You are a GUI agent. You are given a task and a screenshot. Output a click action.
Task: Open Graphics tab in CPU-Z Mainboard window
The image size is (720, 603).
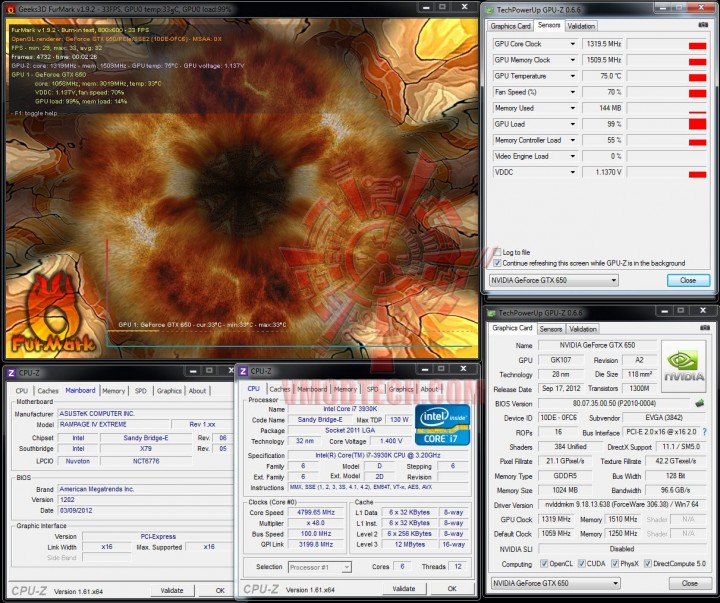coord(169,391)
